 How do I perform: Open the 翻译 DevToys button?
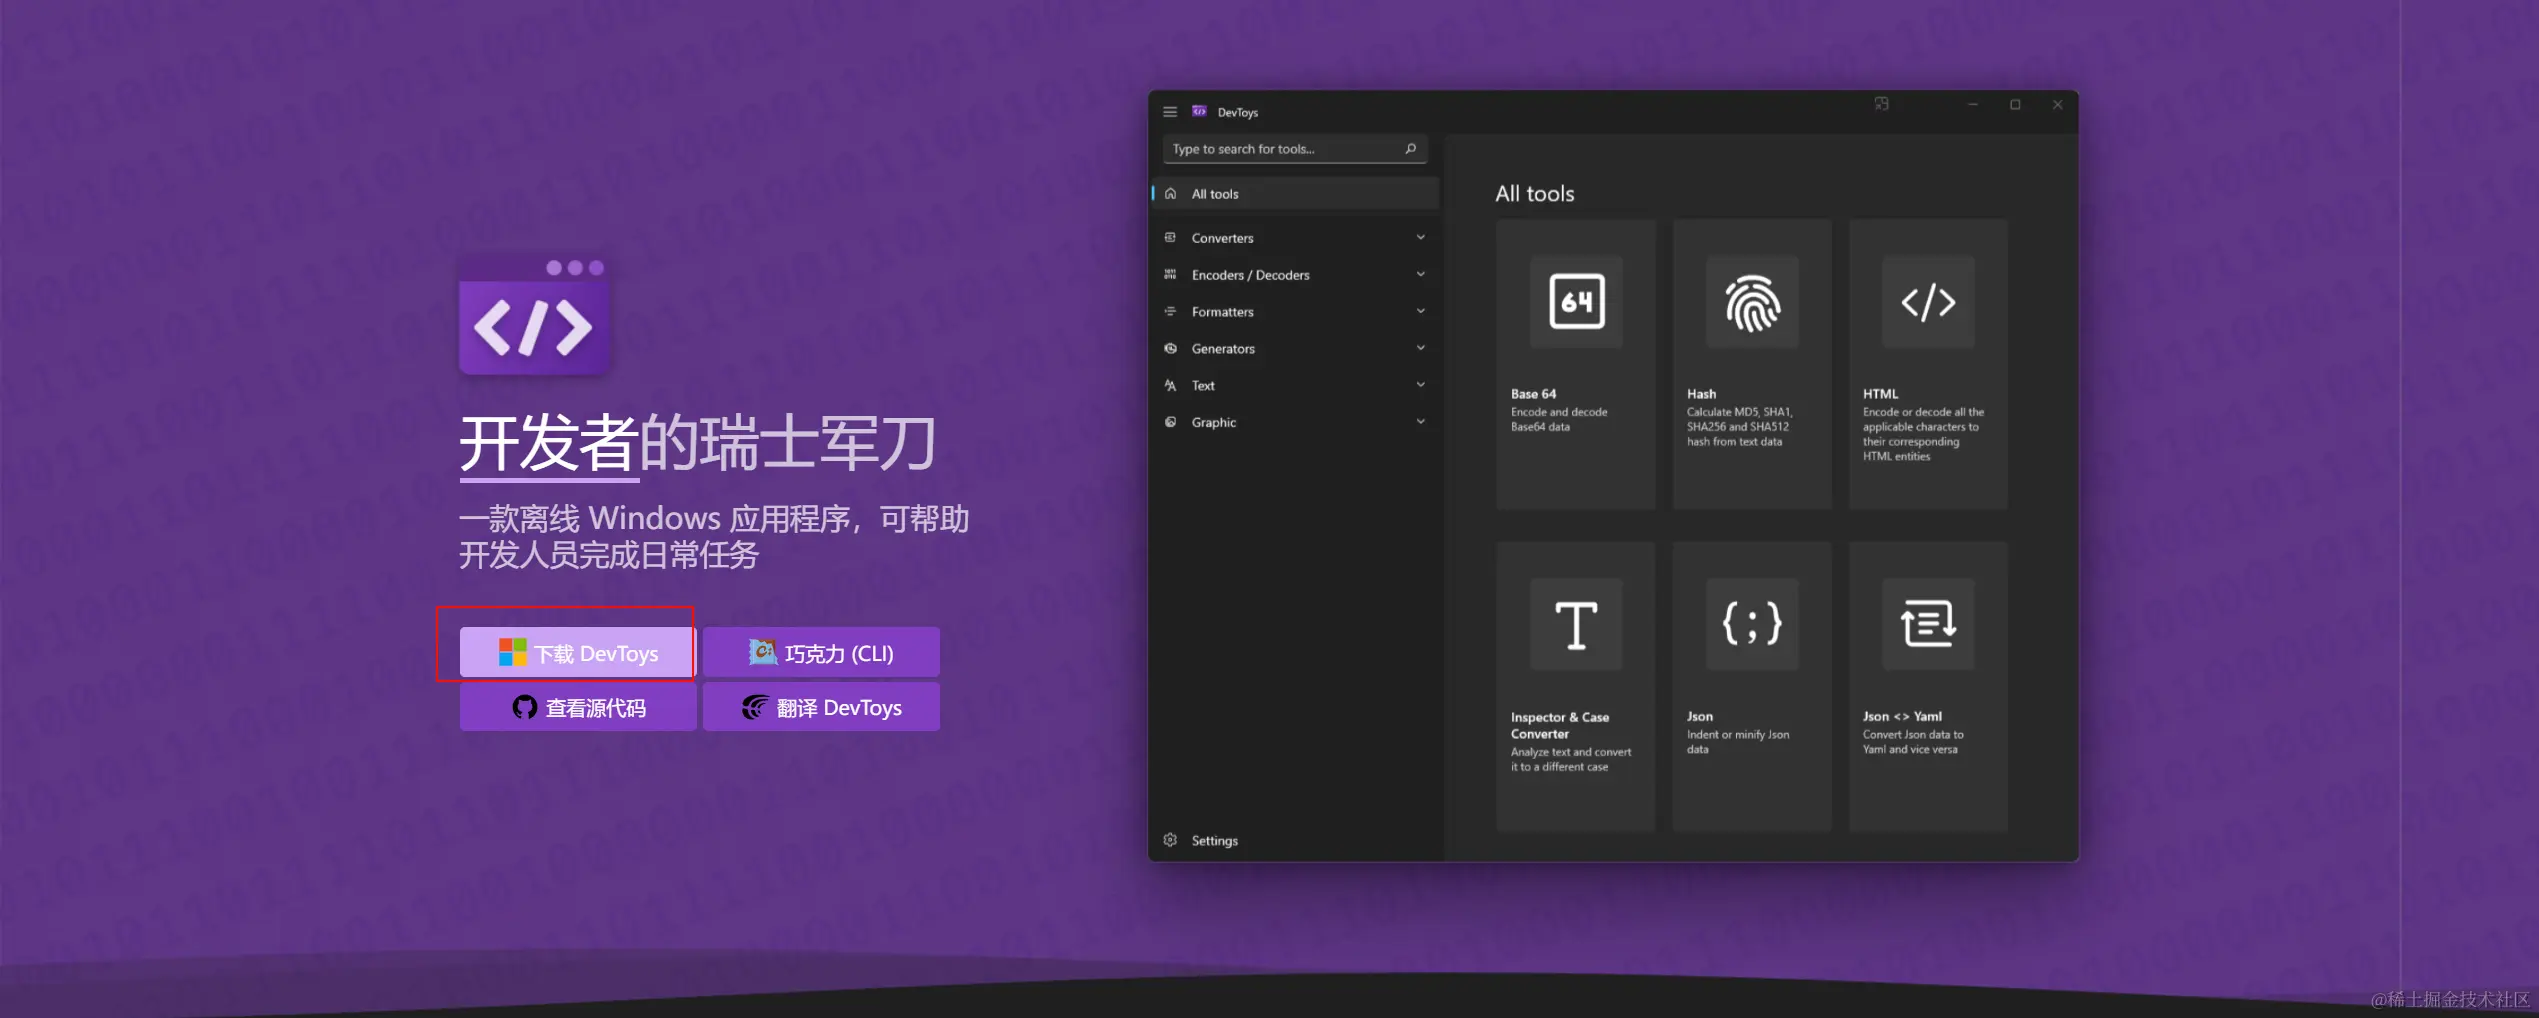click(x=821, y=708)
